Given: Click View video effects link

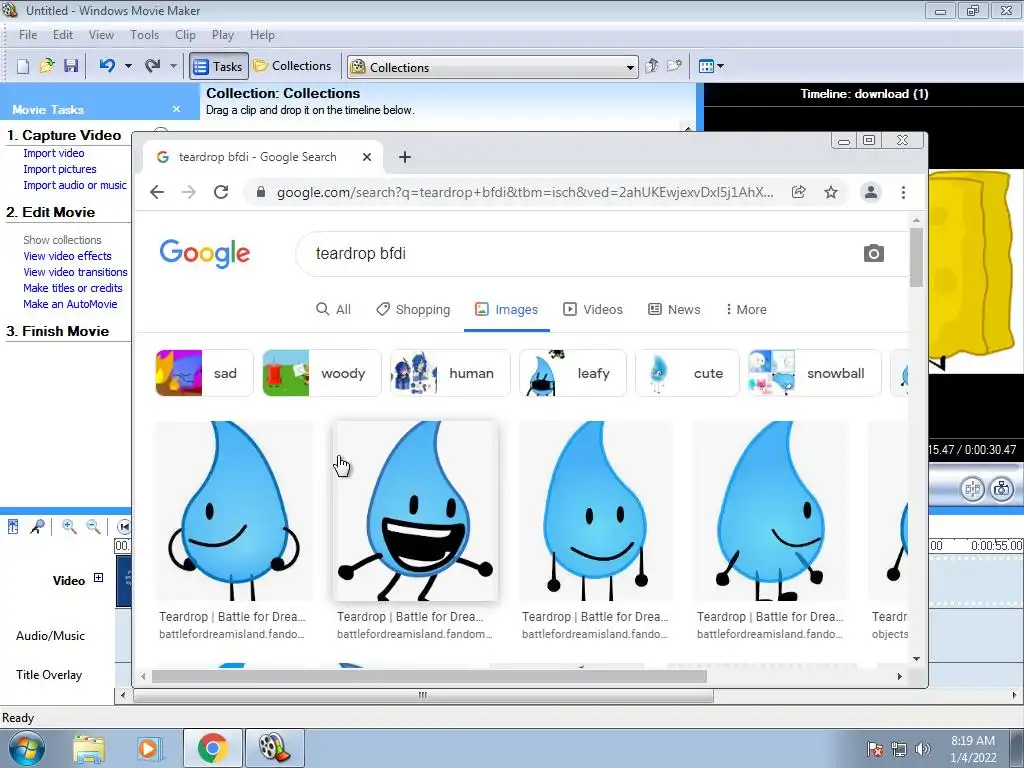Looking at the screenshot, I should tap(67, 256).
